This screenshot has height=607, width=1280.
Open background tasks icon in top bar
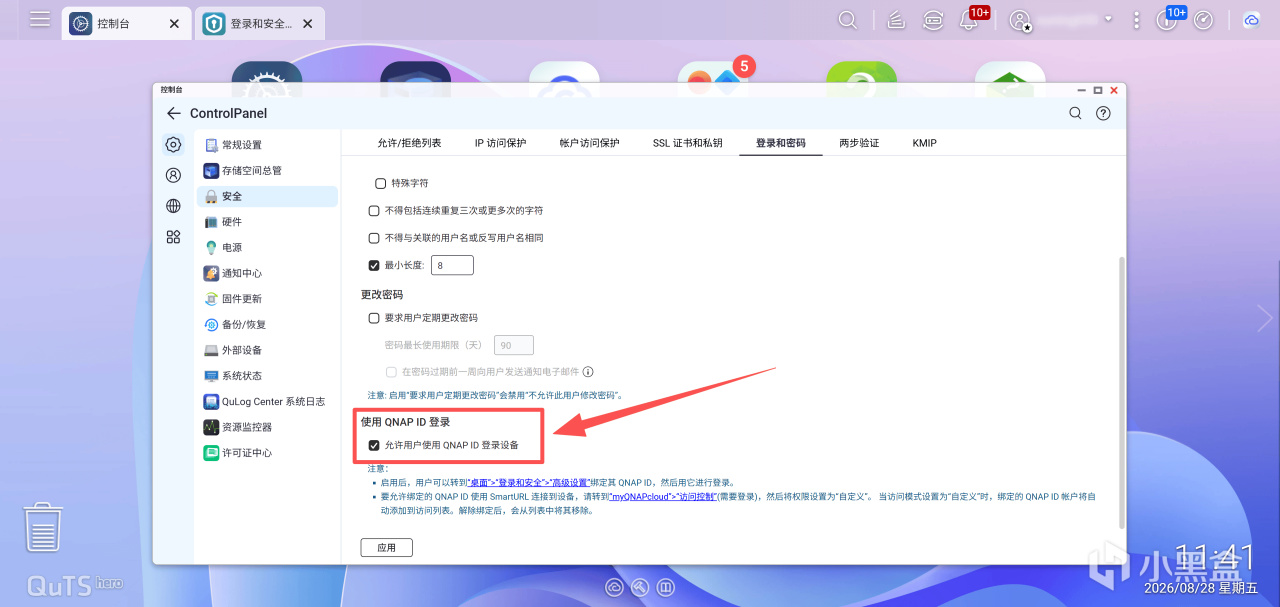pos(897,20)
